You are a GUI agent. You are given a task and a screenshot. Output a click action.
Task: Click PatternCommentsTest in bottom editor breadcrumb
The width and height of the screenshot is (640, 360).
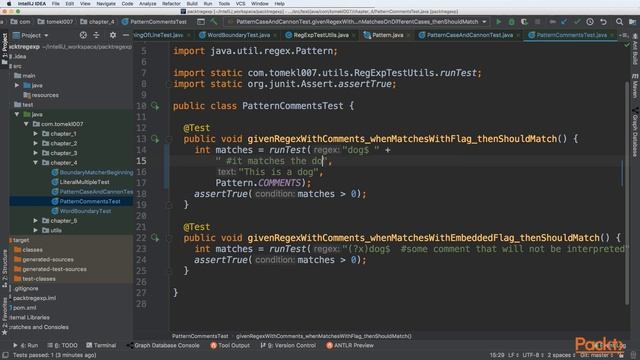click(x=200, y=336)
